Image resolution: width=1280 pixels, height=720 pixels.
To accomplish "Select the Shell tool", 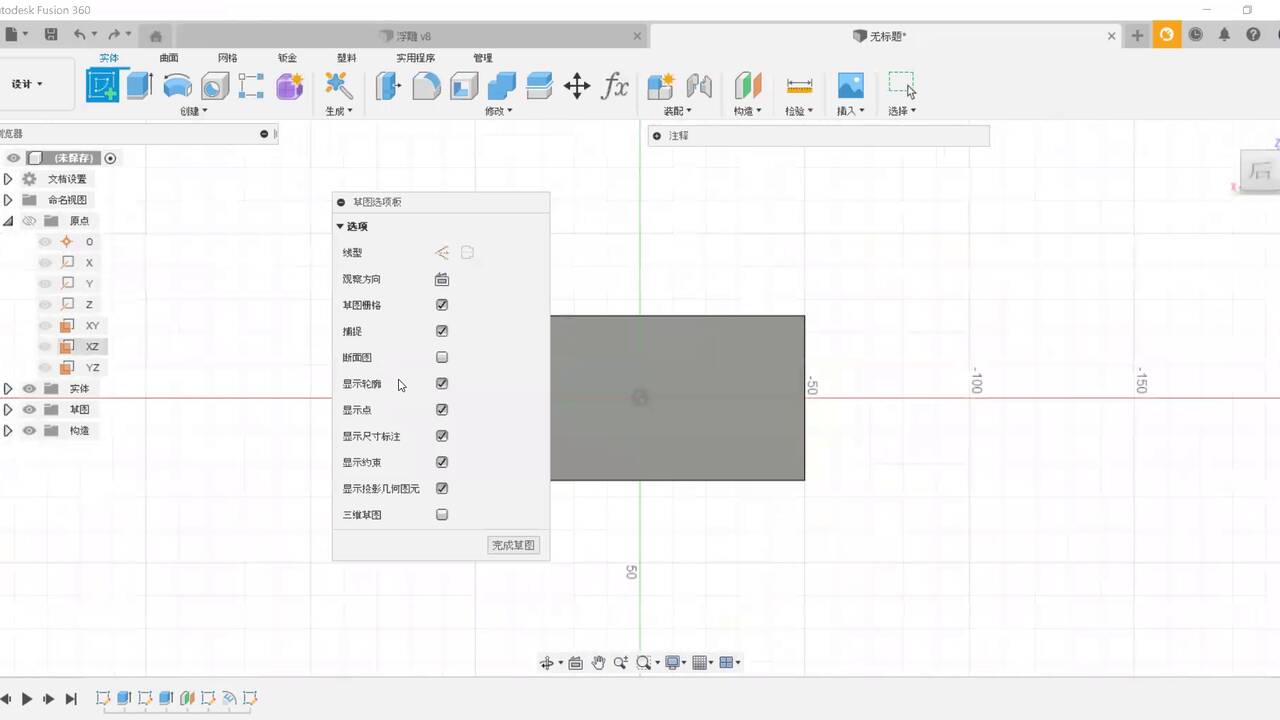I will [x=464, y=86].
